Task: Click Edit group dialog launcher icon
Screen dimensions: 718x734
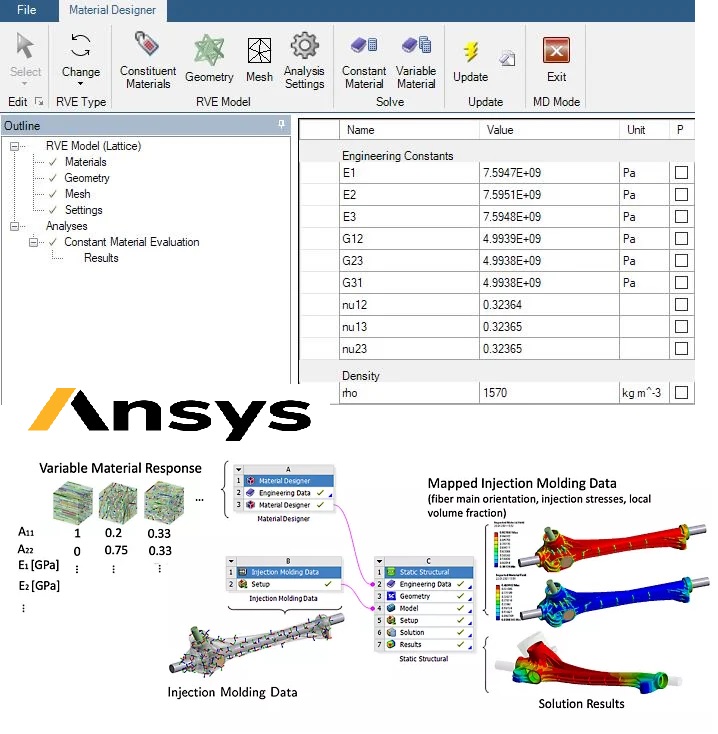Action: pos(39,101)
